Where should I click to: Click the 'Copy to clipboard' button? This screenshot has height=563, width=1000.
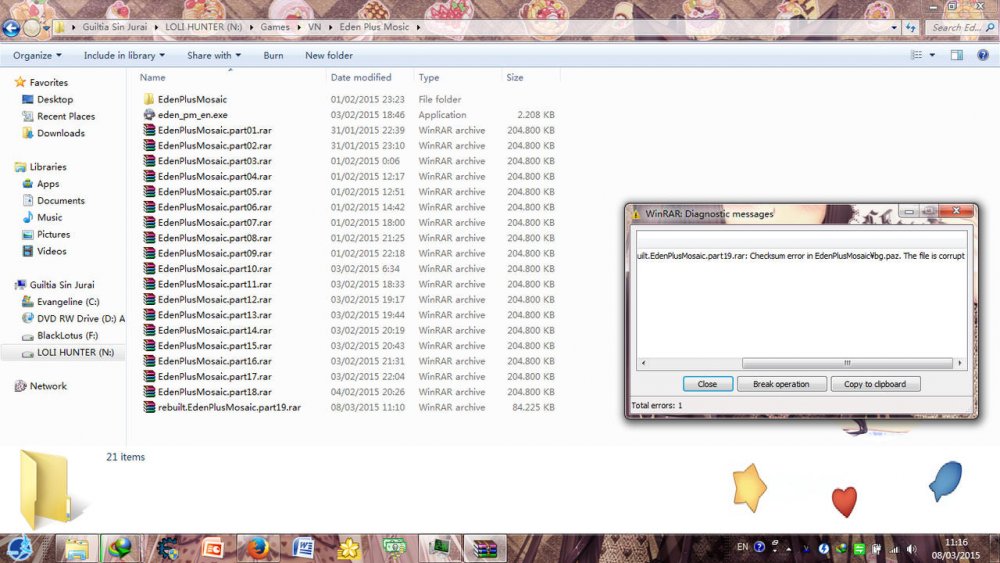pos(875,384)
